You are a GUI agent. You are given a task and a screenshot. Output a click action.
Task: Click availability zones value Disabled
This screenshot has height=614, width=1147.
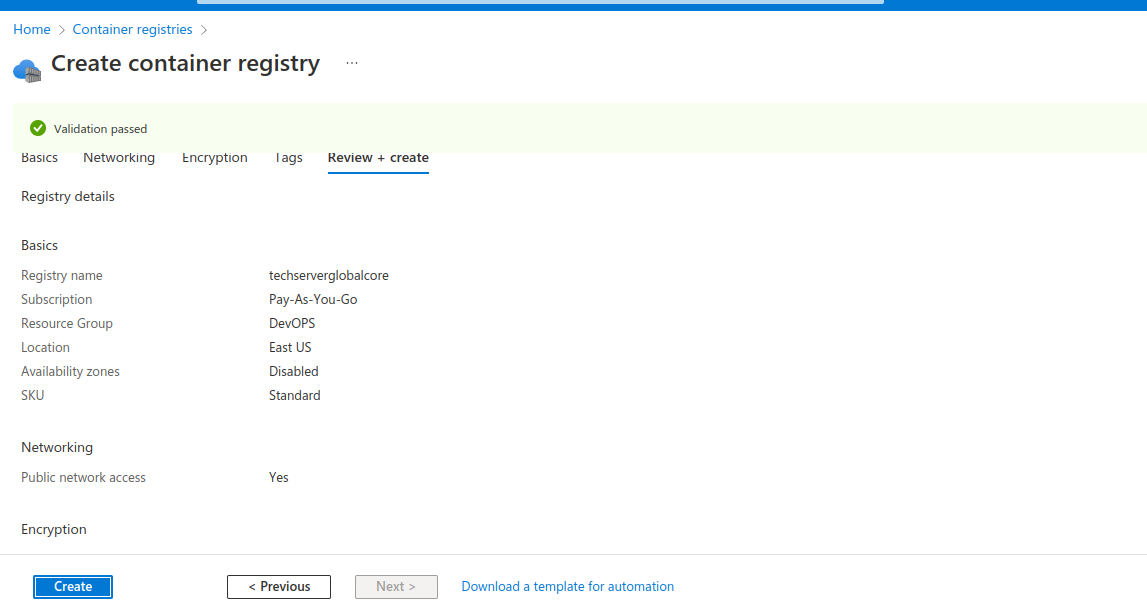pos(293,371)
